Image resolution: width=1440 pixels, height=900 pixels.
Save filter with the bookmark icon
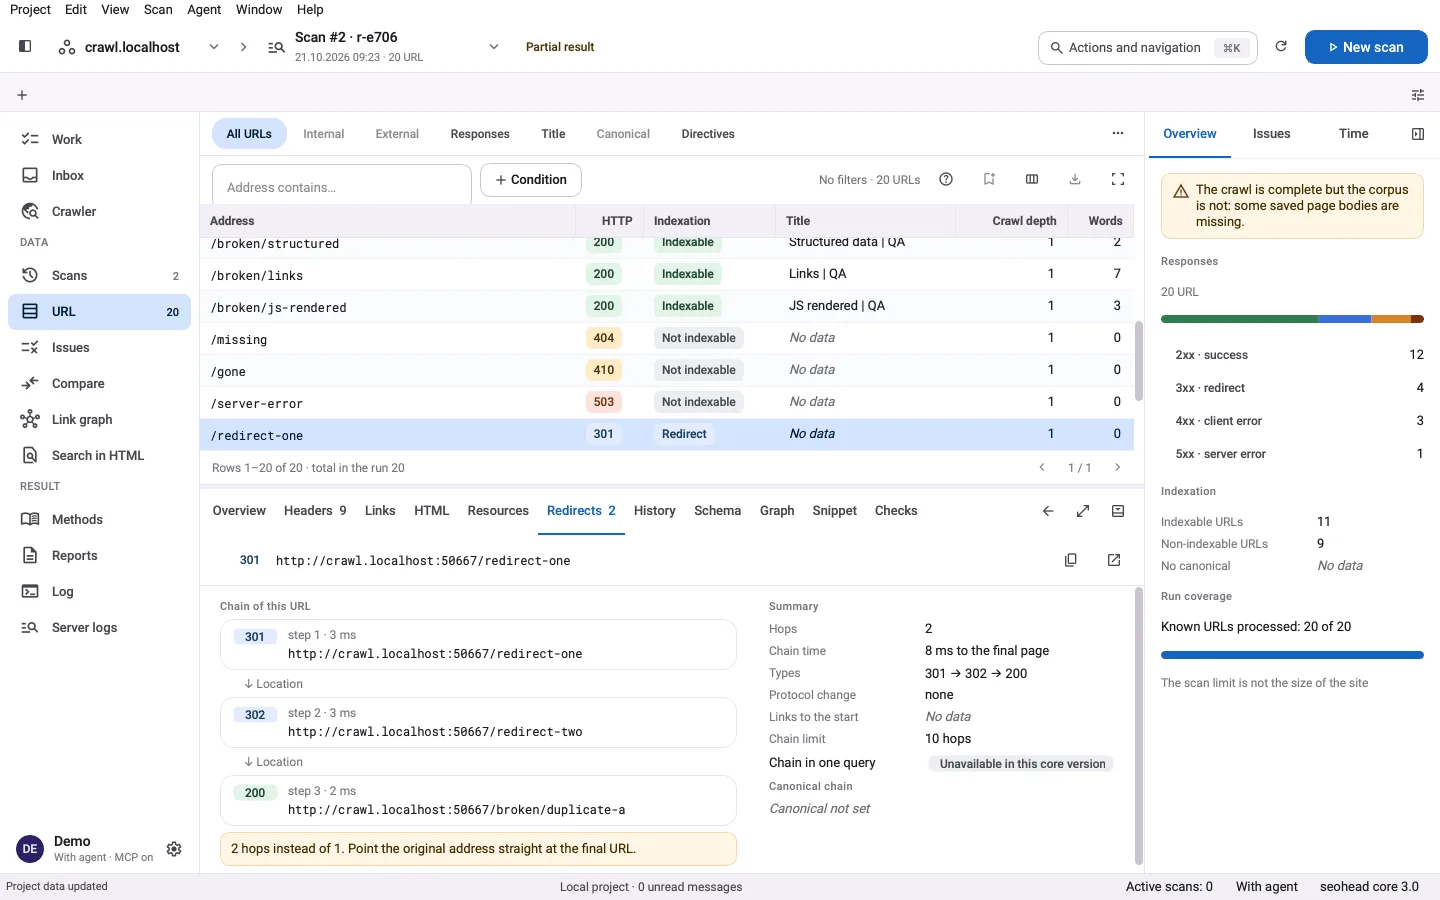coord(989,179)
